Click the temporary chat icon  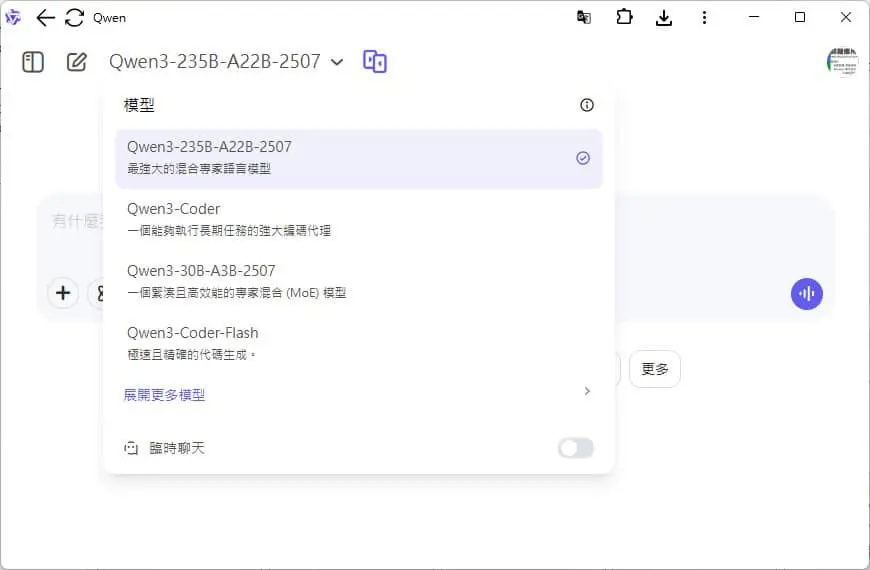click(x=131, y=448)
